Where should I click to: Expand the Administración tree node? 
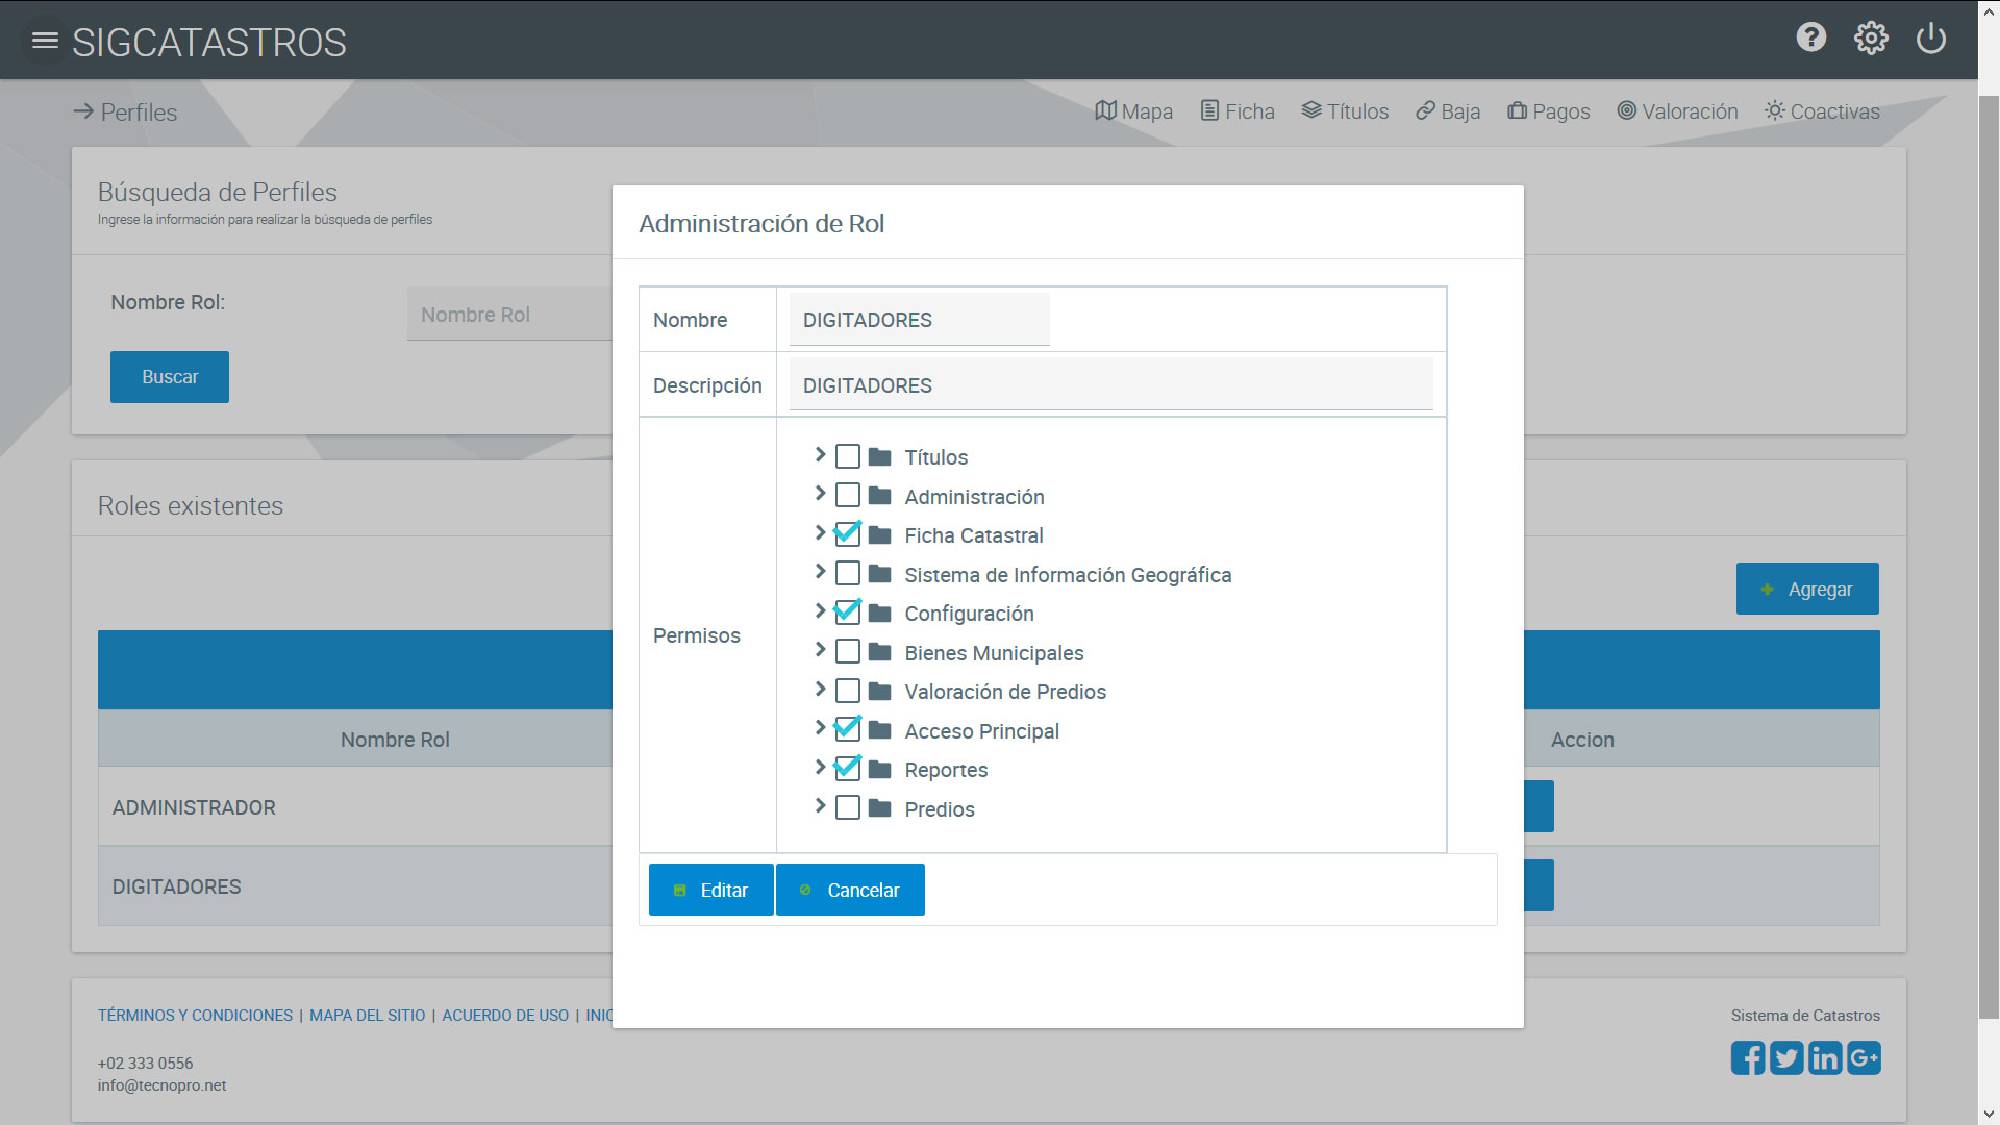point(820,493)
